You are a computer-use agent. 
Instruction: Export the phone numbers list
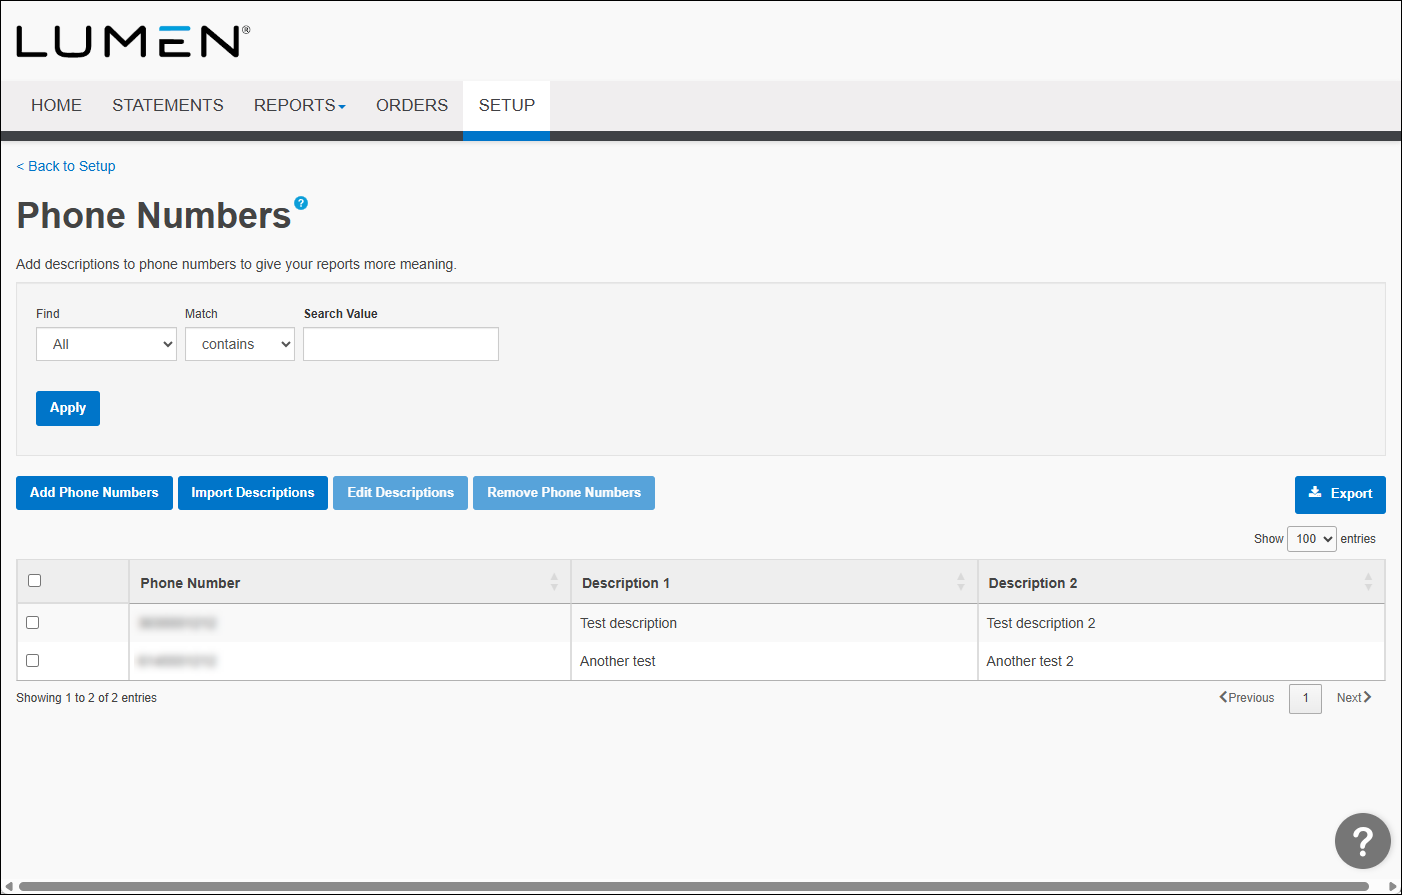(1339, 494)
